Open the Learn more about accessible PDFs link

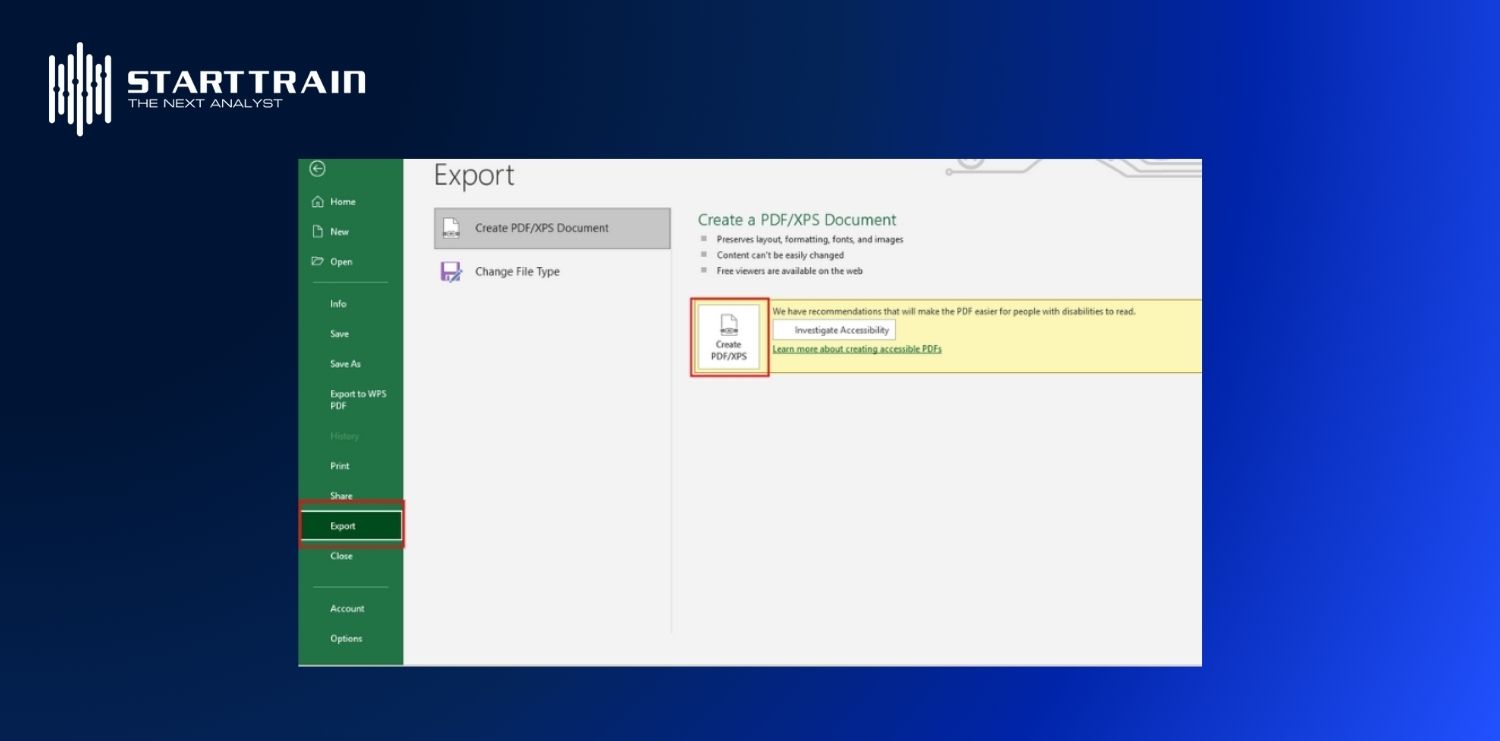856,349
